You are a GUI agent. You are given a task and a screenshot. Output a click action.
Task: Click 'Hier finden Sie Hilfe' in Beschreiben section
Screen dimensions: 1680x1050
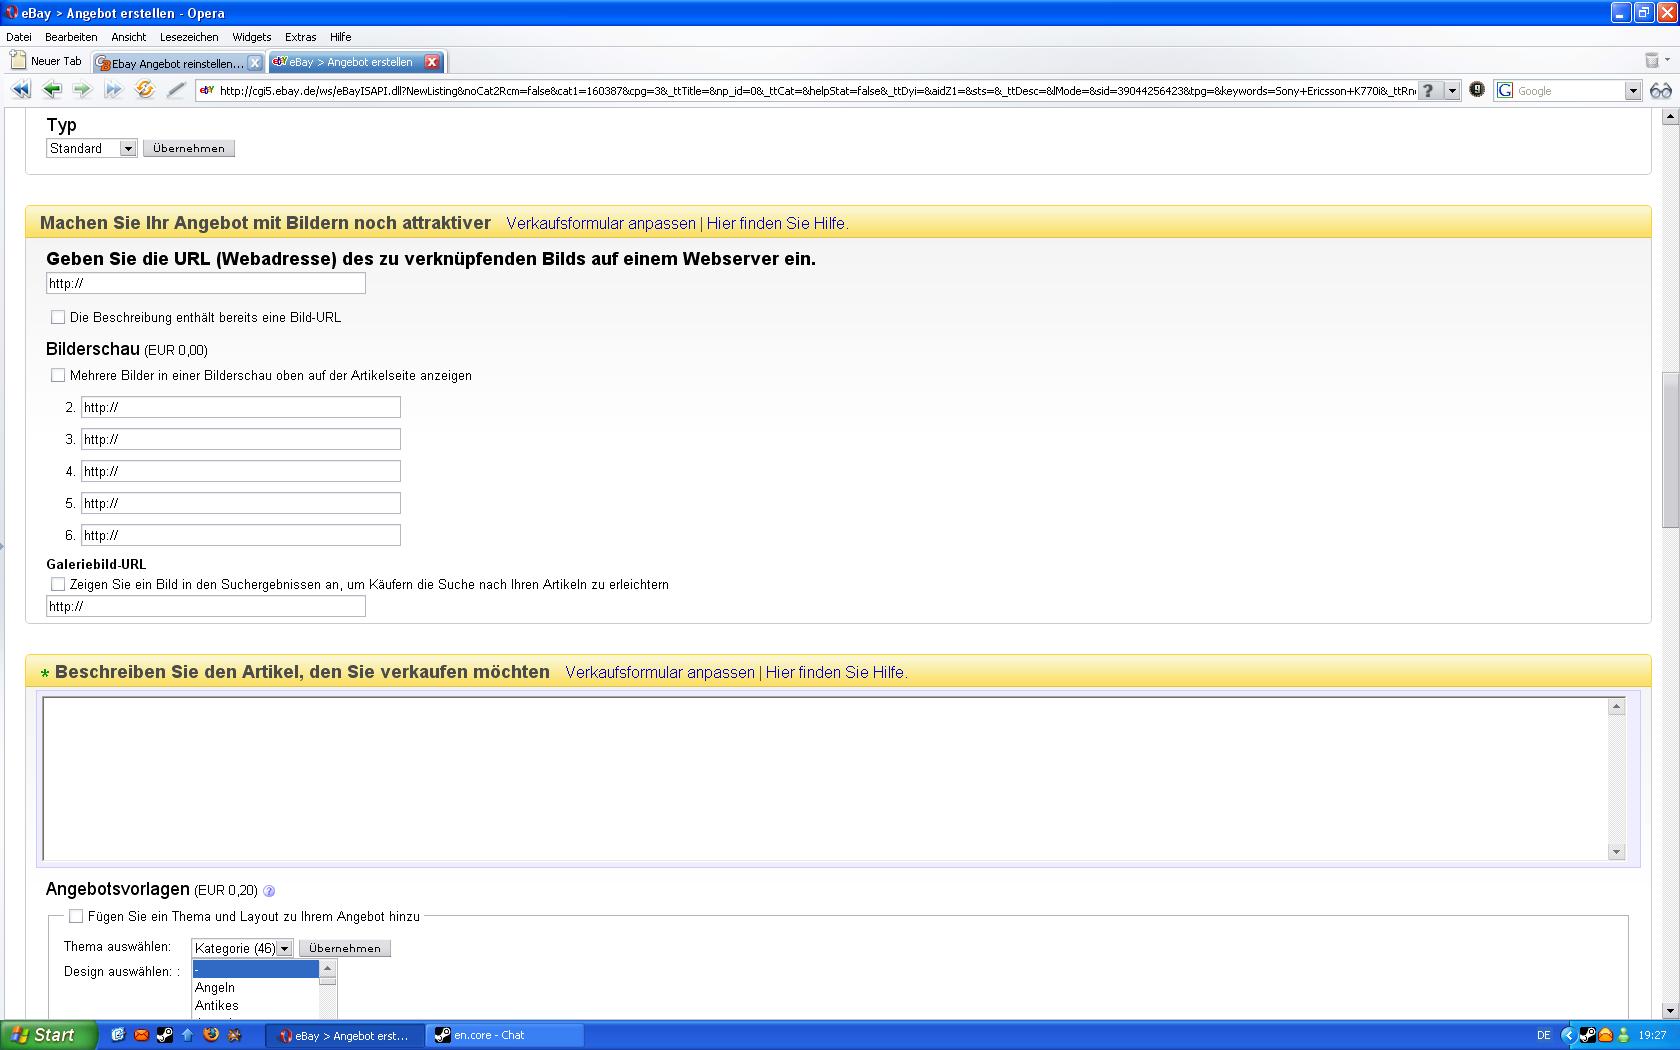tap(837, 673)
